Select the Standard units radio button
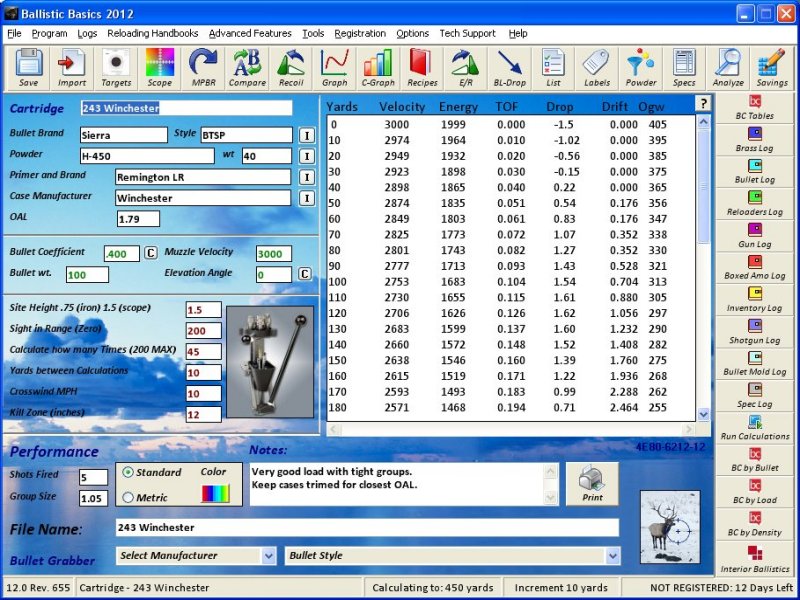 (128, 472)
